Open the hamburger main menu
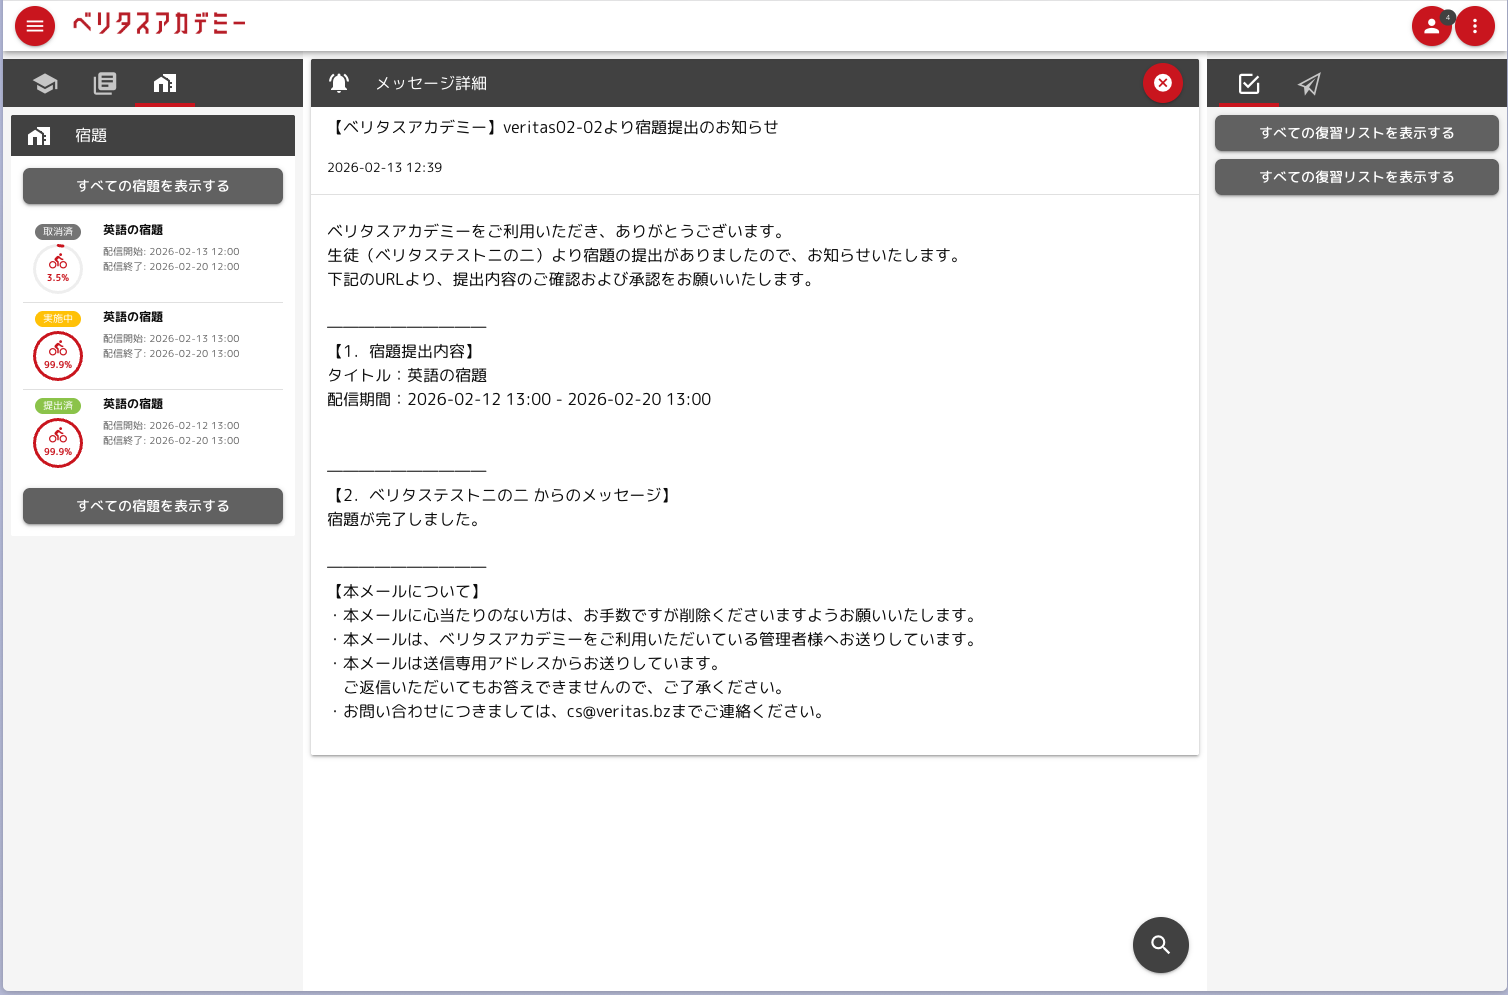The height and width of the screenshot is (995, 1508). pyautogui.click(x=35, y=26)
